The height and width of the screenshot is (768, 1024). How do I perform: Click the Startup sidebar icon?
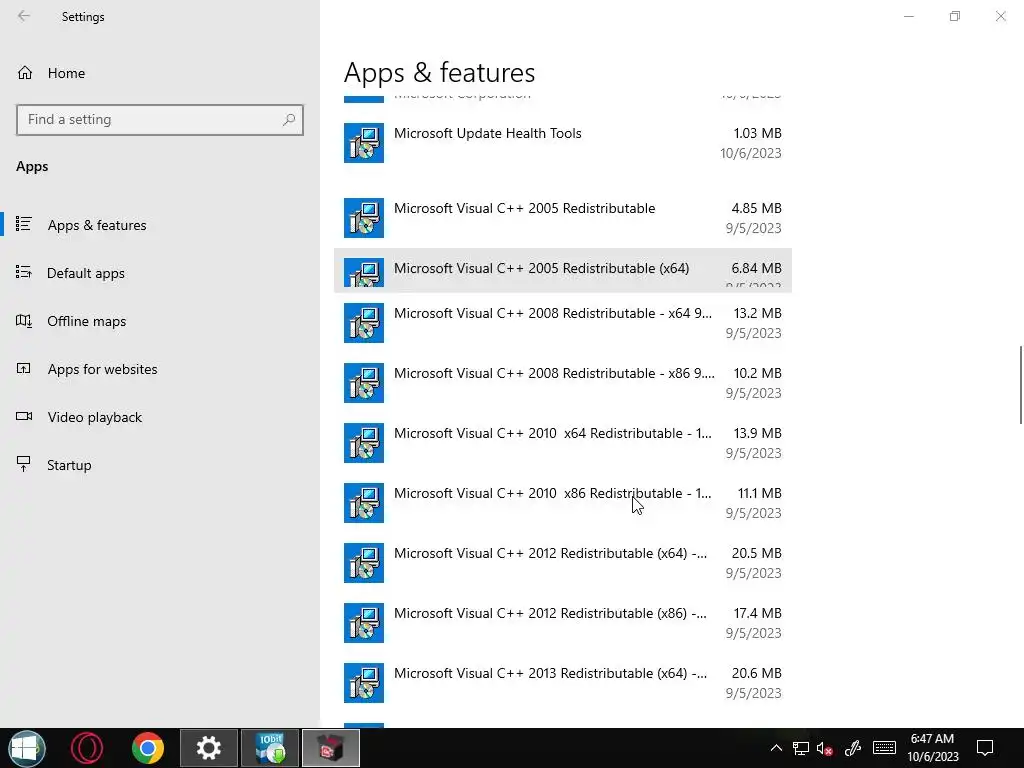[24, 464]
